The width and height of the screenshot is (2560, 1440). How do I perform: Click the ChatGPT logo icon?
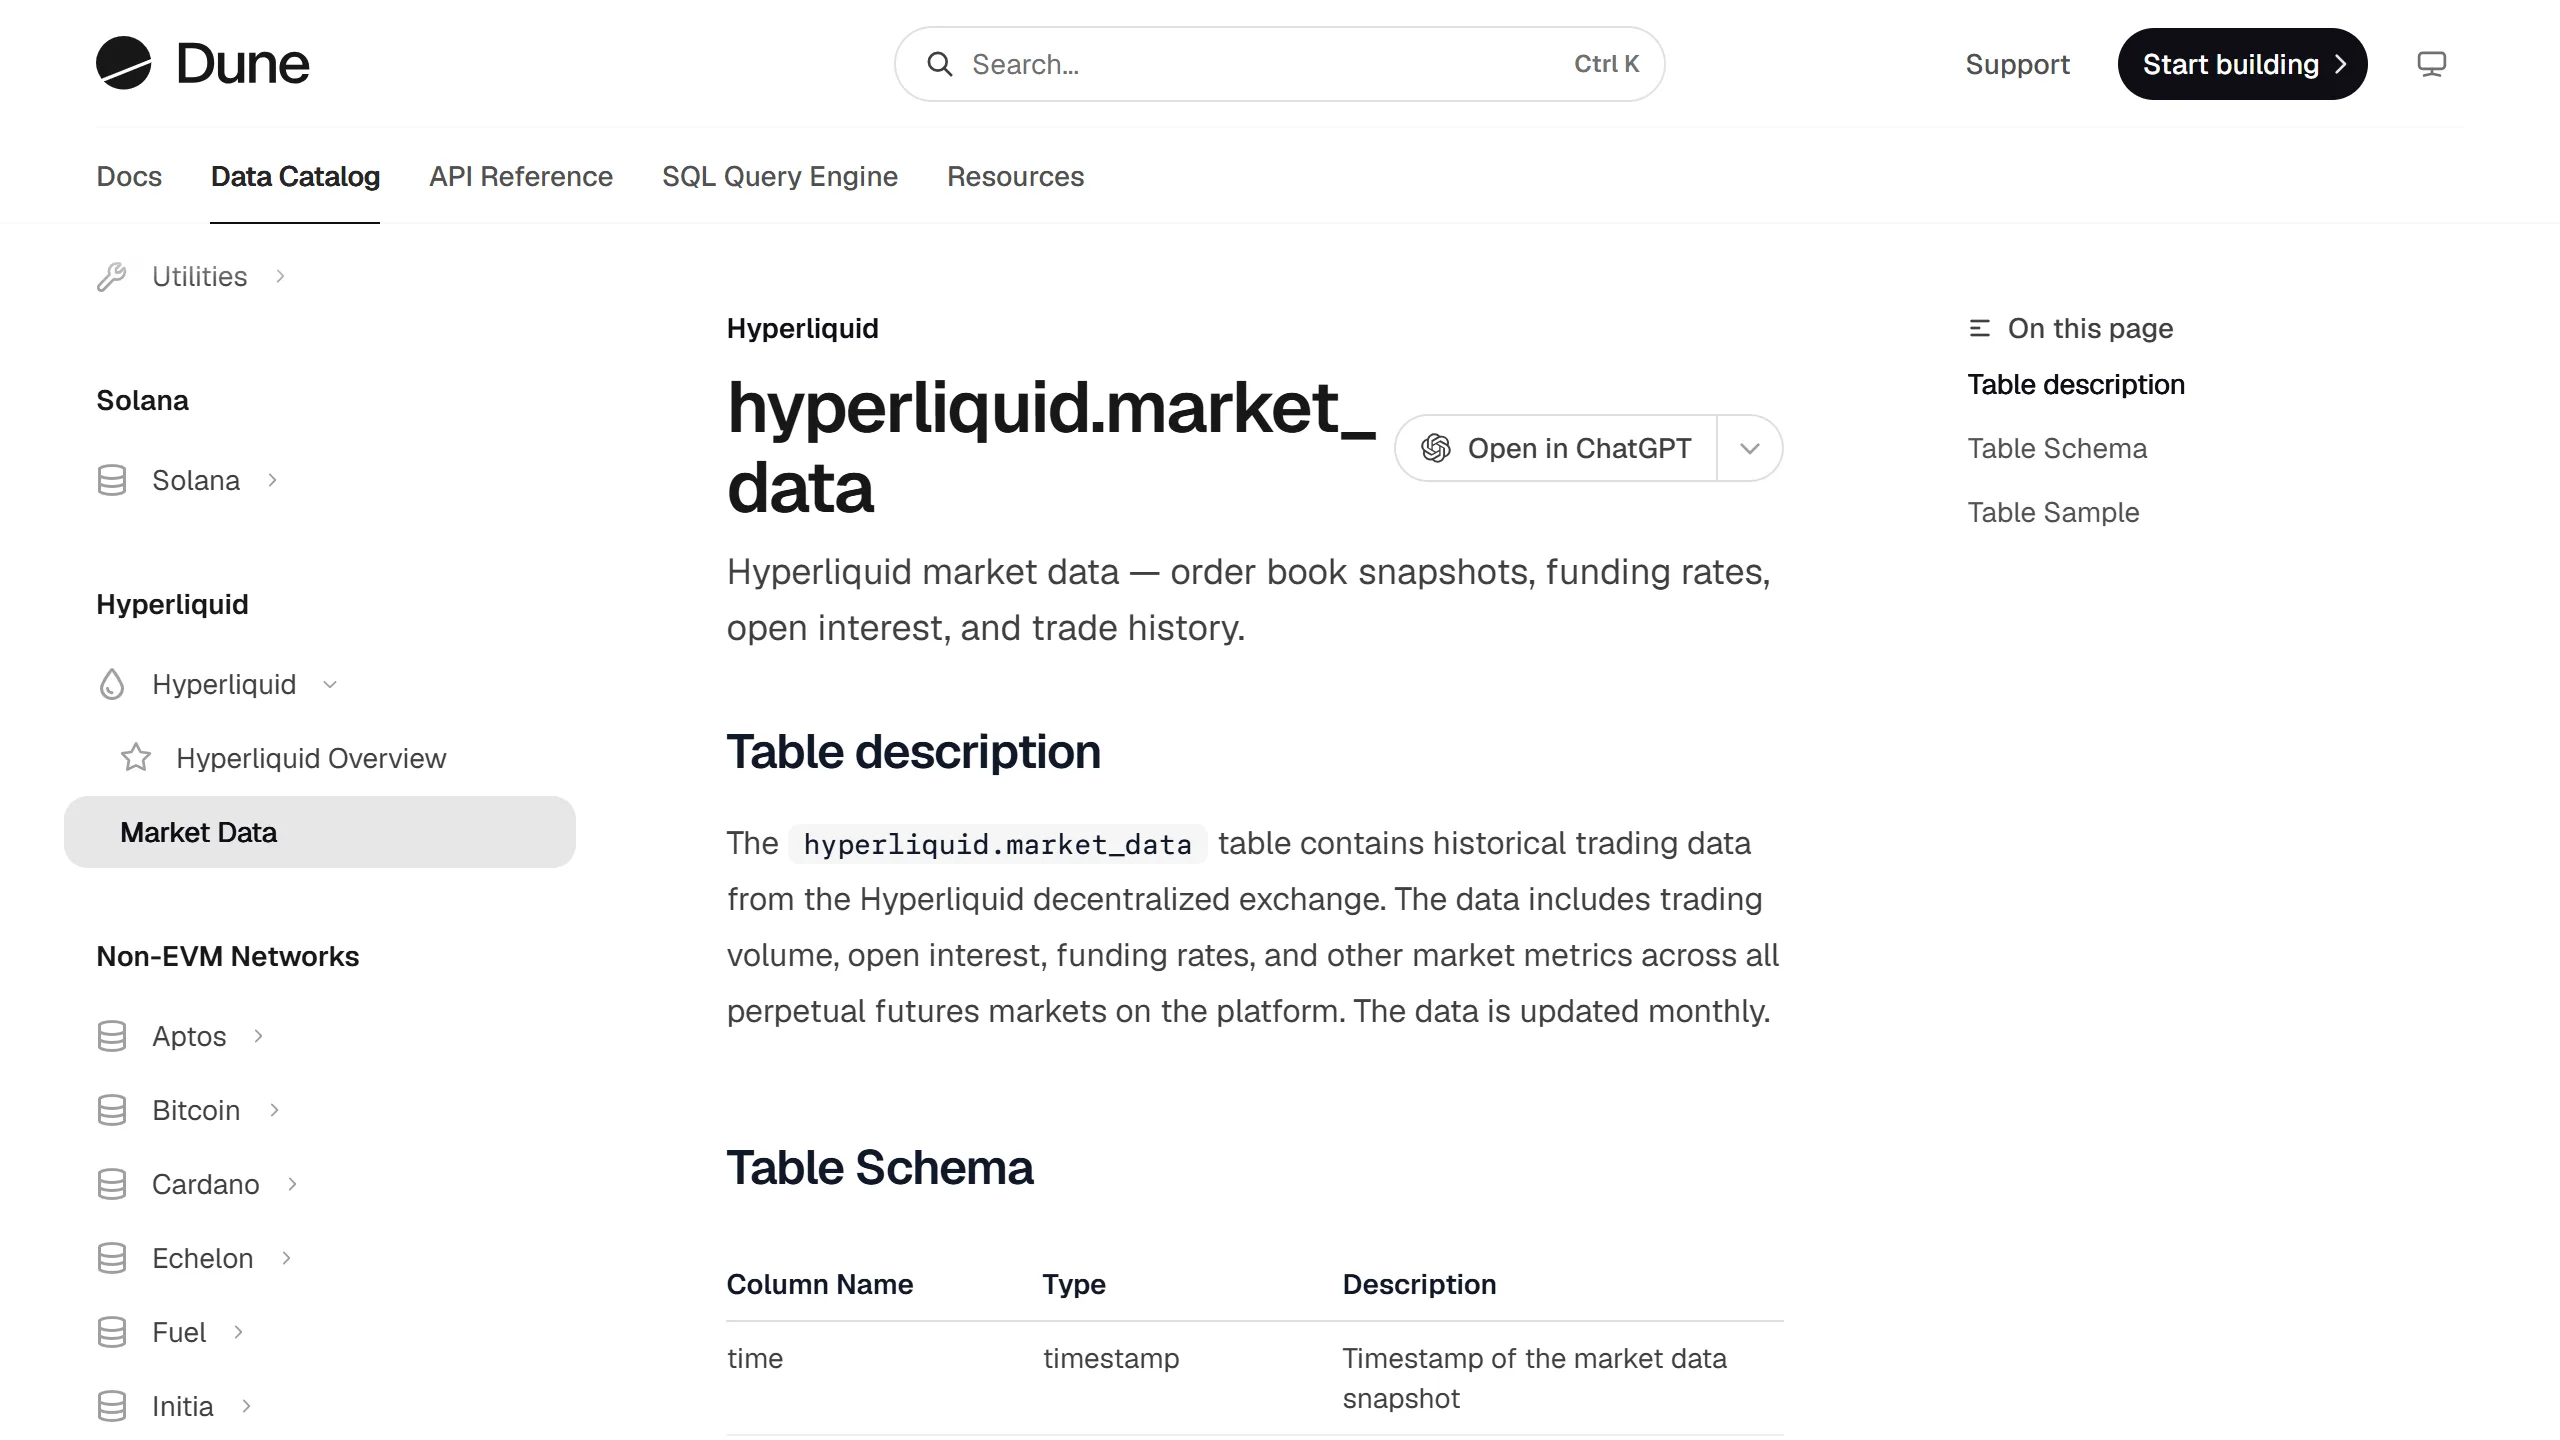pyautogui.click(x=1436, y=448)
